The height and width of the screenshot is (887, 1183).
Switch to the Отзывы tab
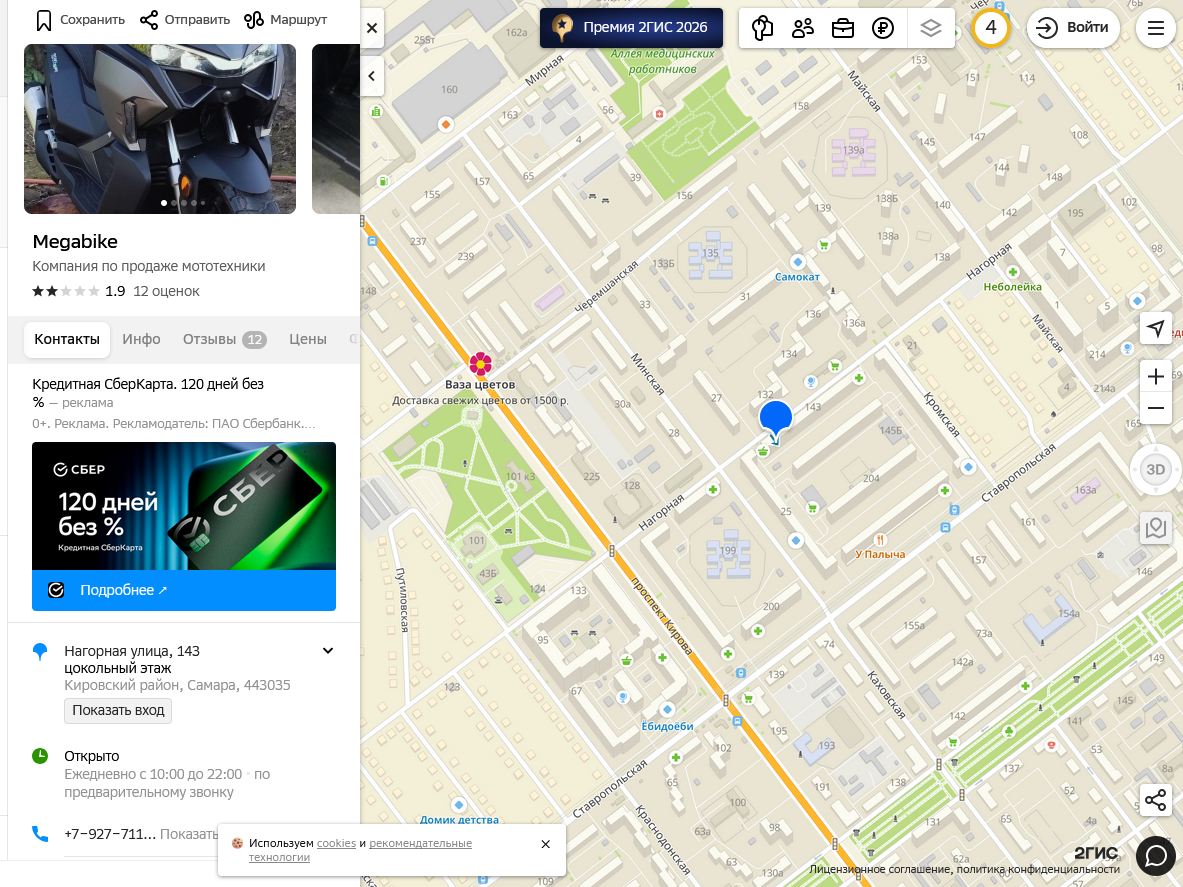coord(225,339)
